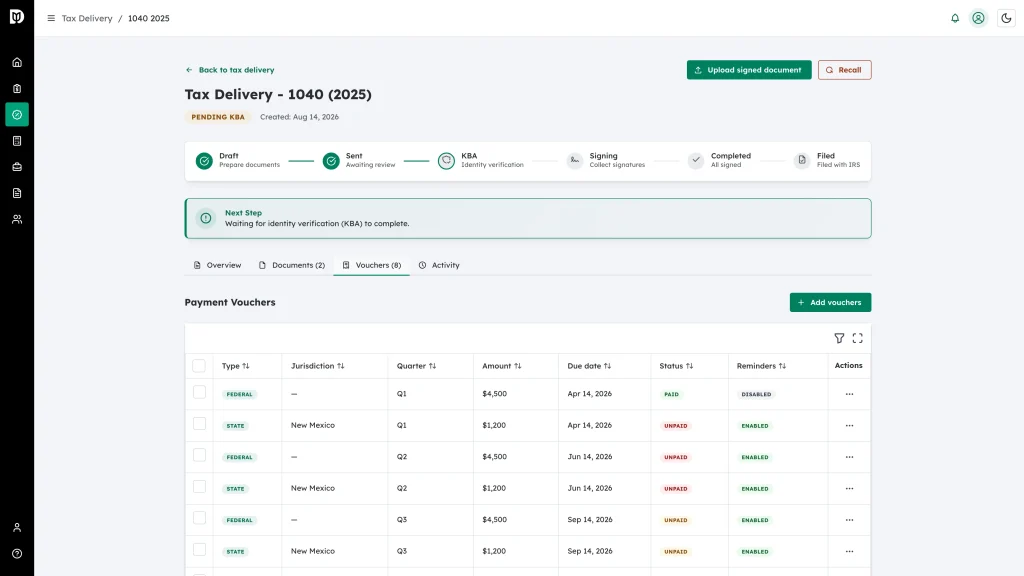Open actions menu for Federal Q3 row
Viewport: 1024px width, 576px height.
849,520
